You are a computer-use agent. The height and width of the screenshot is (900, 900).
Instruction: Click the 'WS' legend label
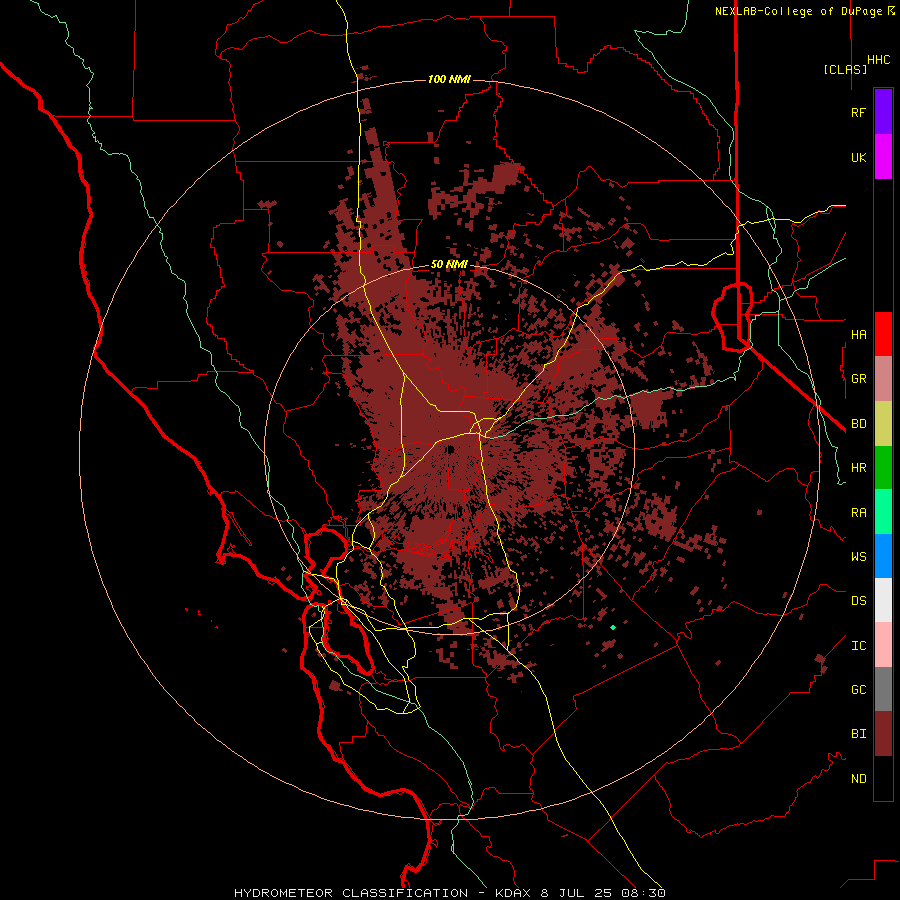(858, 557)
